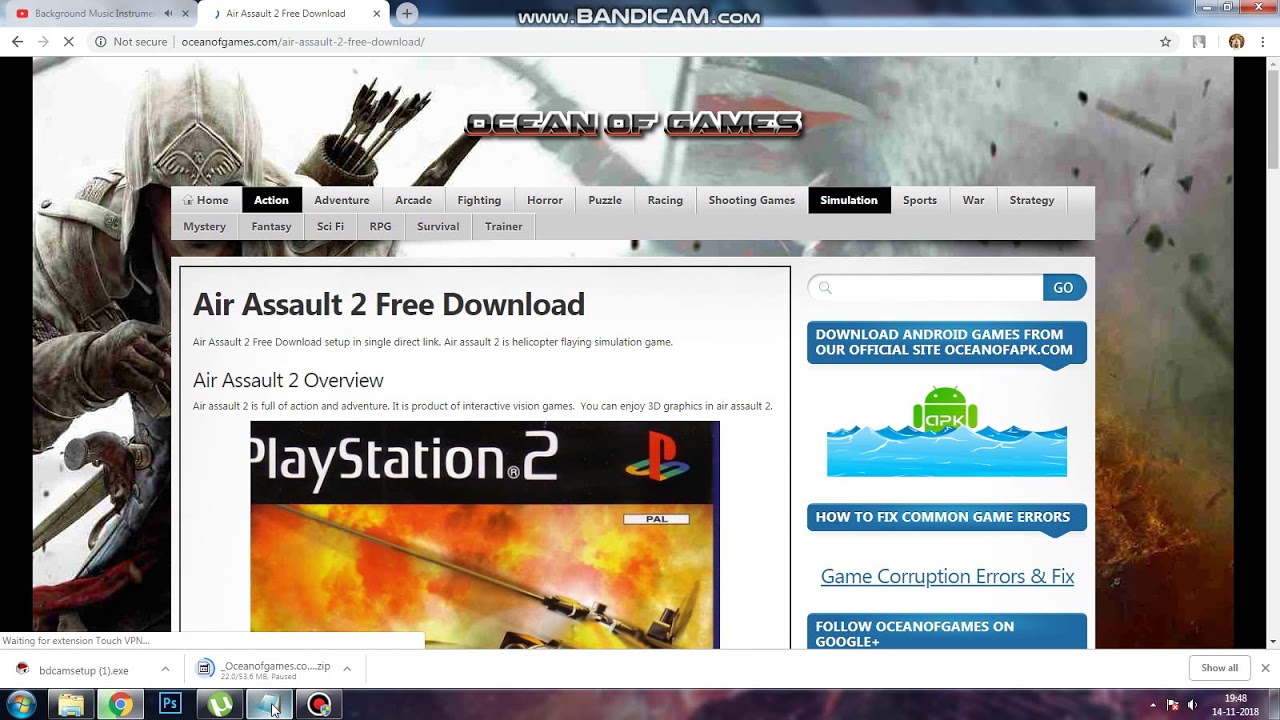
Task: Open Game Corruption Errors & Fix link
Action: tap(947, 576)
